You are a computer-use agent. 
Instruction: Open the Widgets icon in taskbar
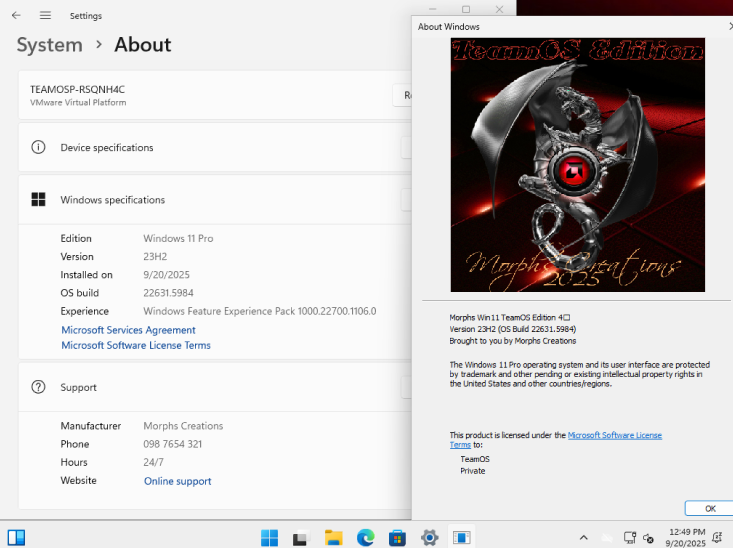(x=16, y=537)
